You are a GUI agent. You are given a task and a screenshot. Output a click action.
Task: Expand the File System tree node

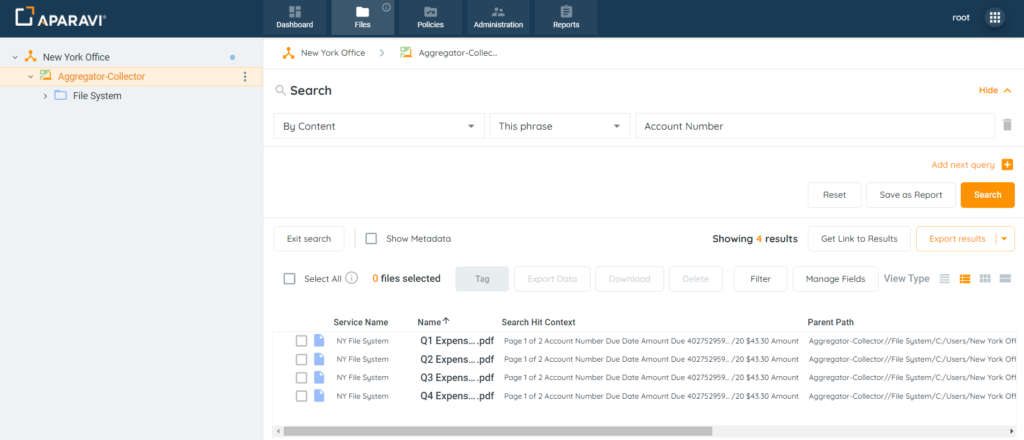pos(45,96)
